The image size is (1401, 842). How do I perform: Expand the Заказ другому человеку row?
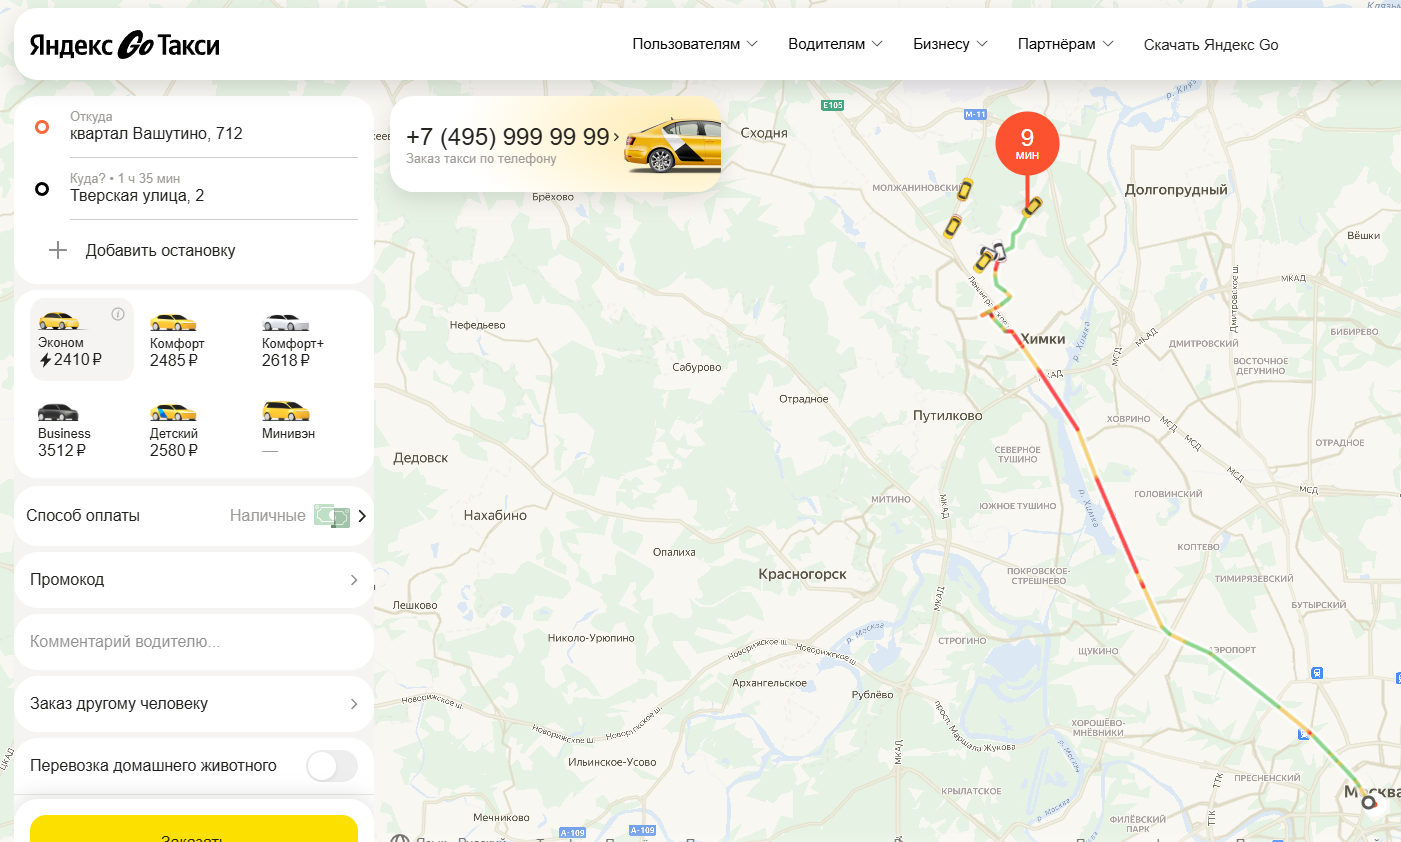point(194,704)
